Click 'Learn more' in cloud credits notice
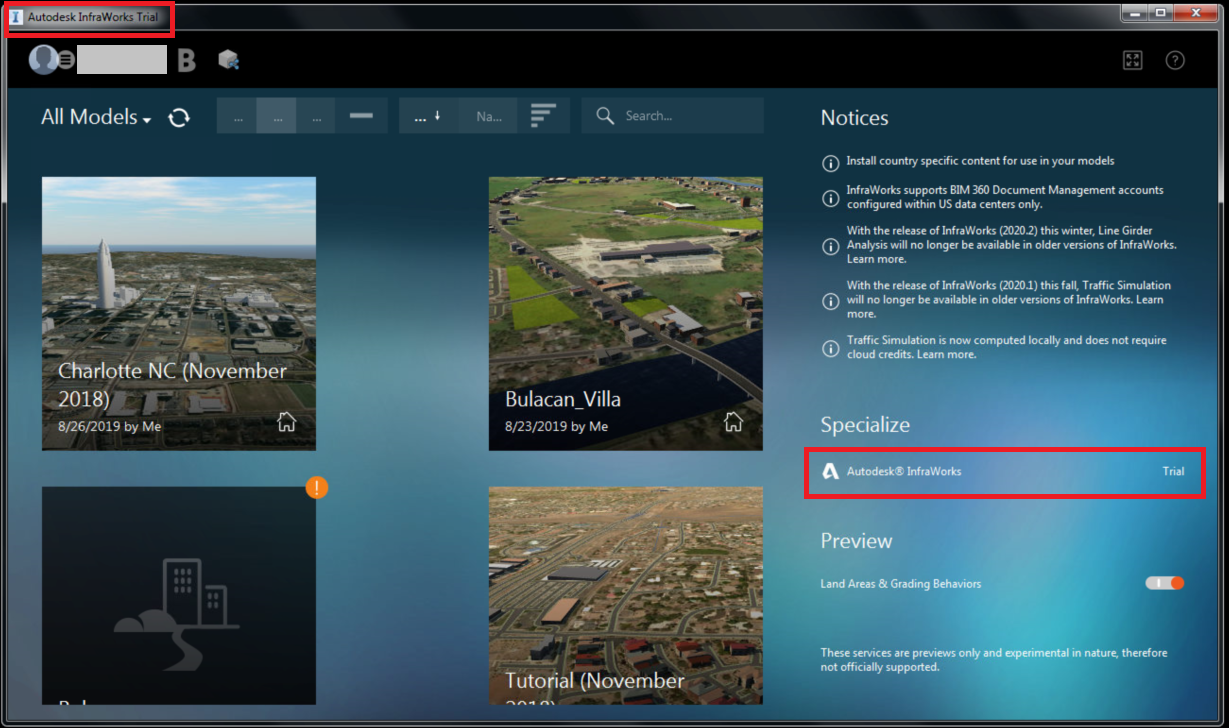1229x728 pixels. pyautogui.click(x=946, y=354)
